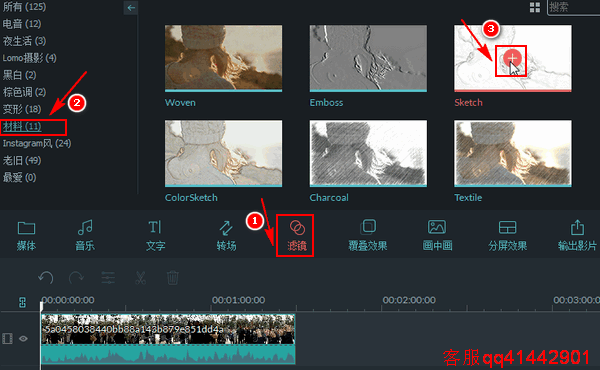Select category 所有 (125)
This screenshot has height=370, width=600.
tap(24, 7)
